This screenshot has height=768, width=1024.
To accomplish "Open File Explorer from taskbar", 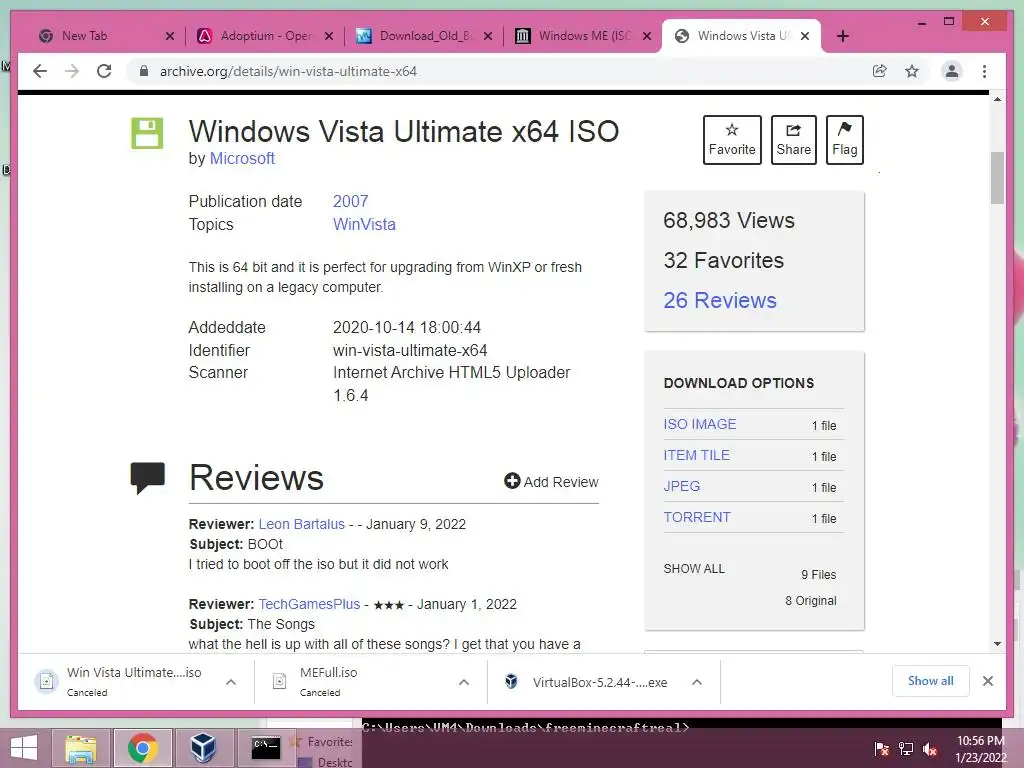I will coord(80,748).
